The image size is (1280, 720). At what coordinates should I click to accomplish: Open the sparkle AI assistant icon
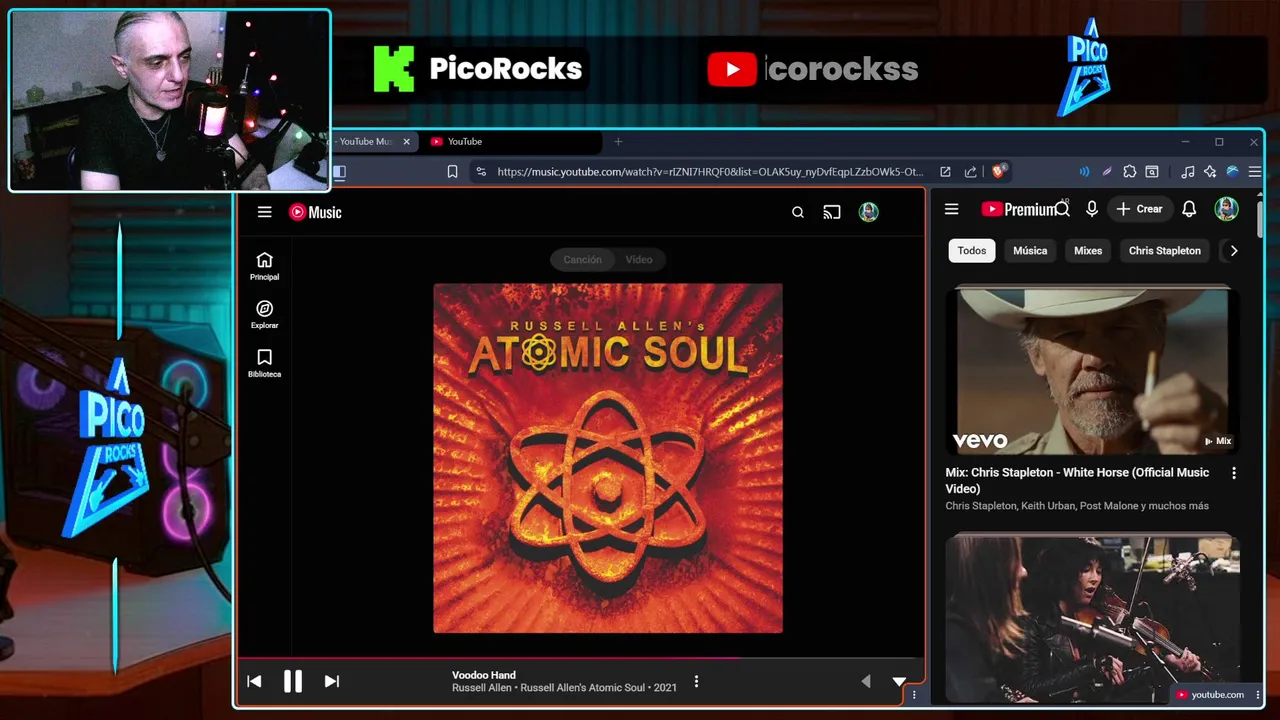click(x=1210, y=172)
